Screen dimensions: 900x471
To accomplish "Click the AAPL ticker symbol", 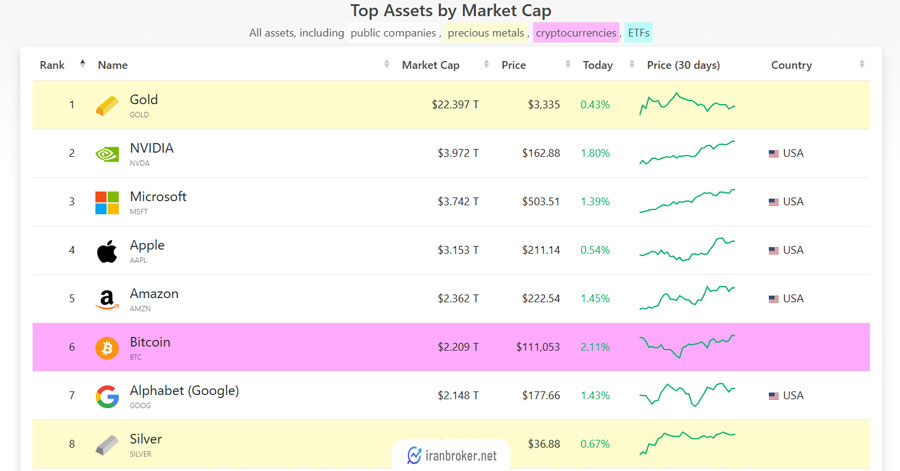I will (x=138, y=260).
